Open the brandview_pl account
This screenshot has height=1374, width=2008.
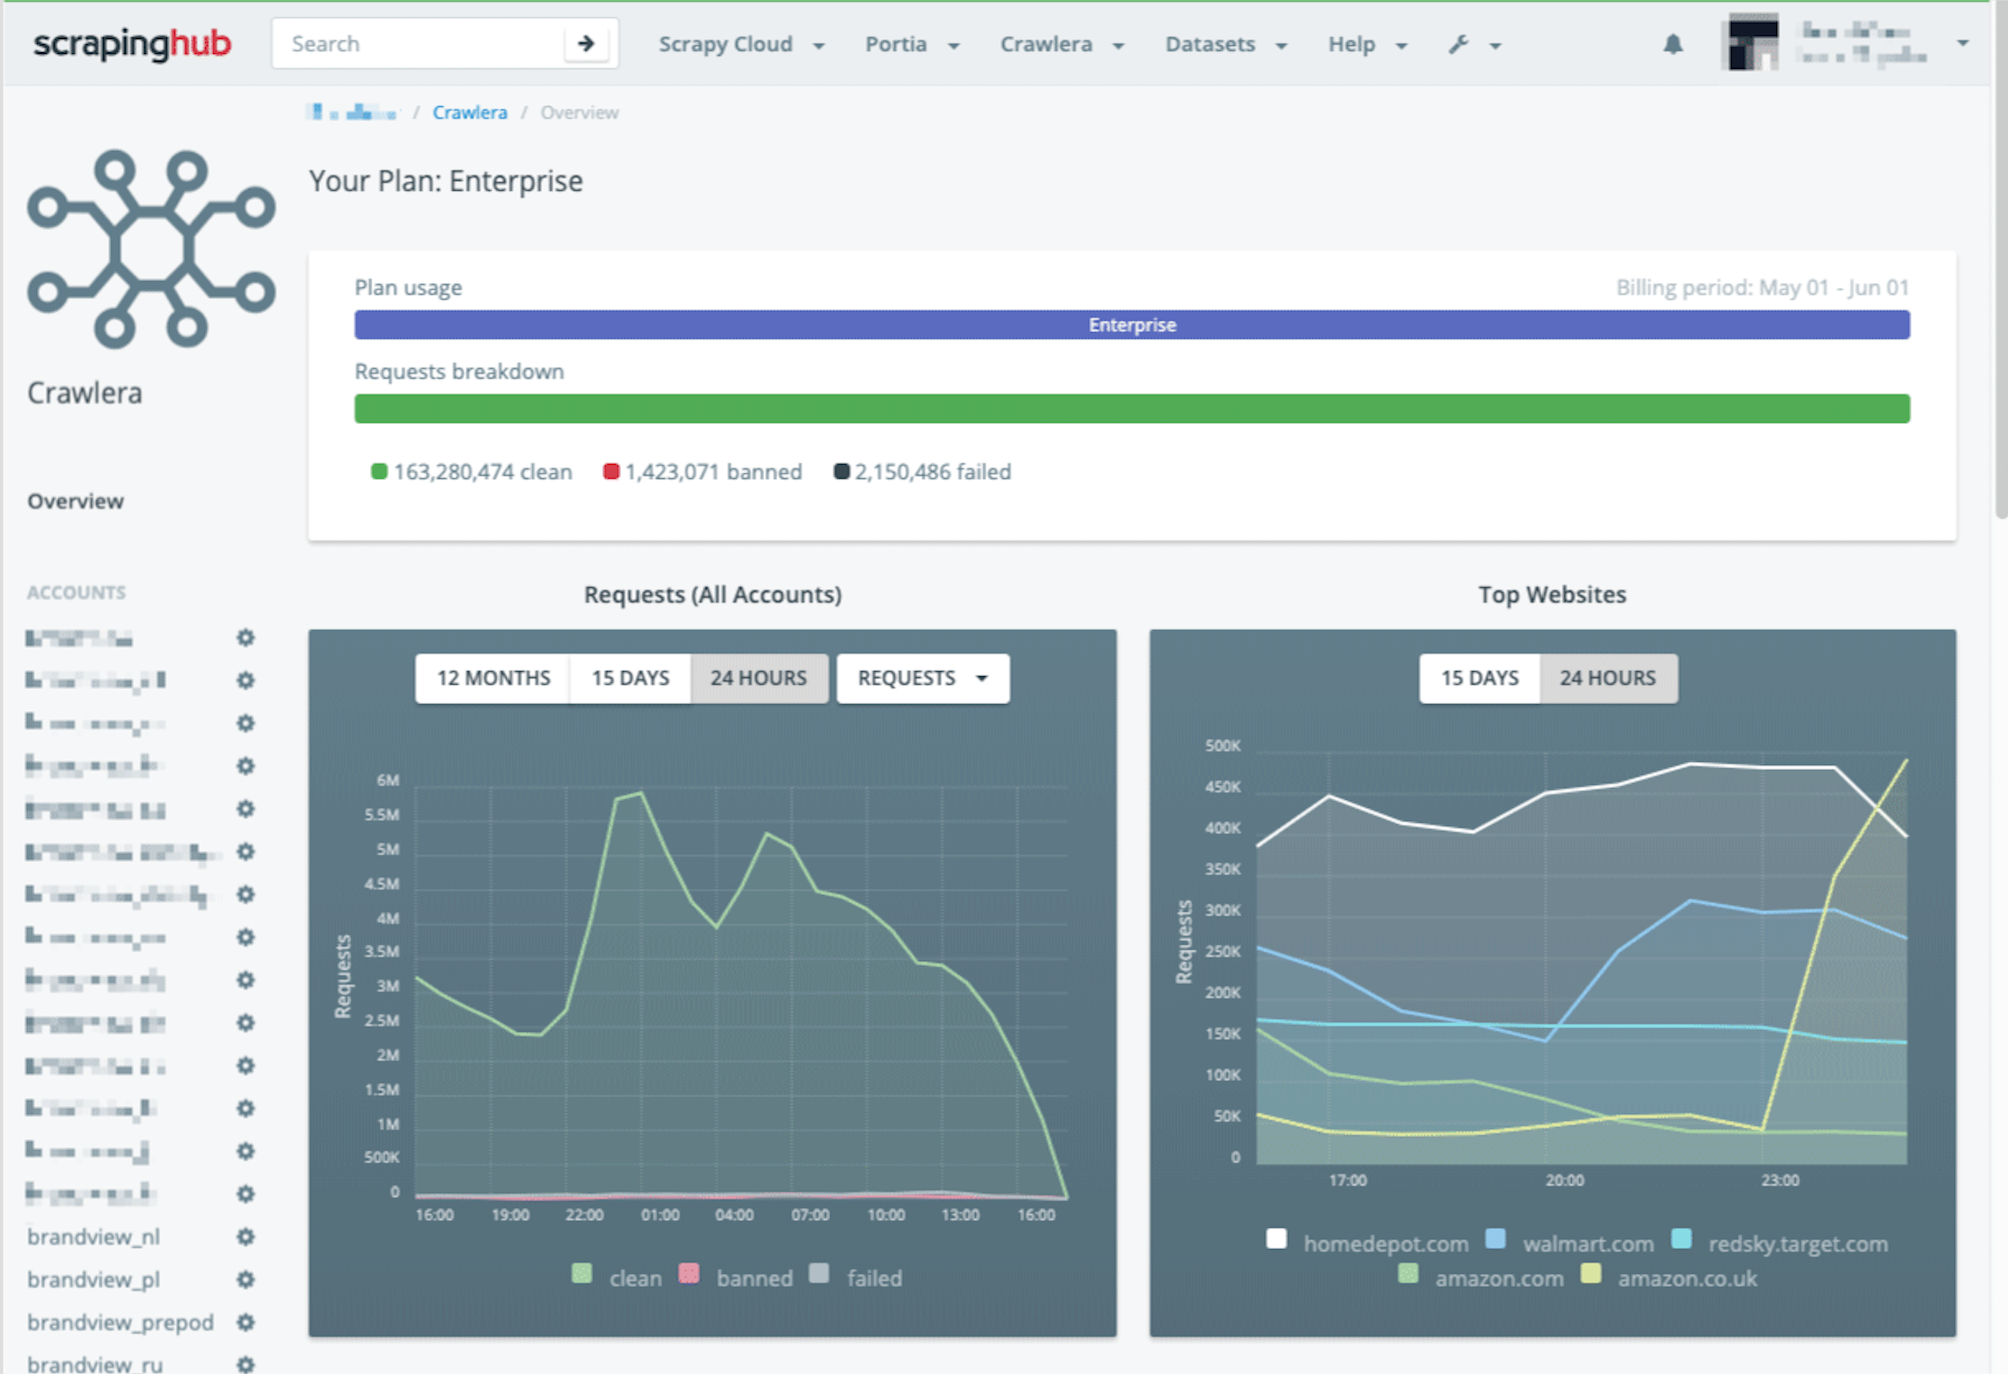click(93, 1280)
